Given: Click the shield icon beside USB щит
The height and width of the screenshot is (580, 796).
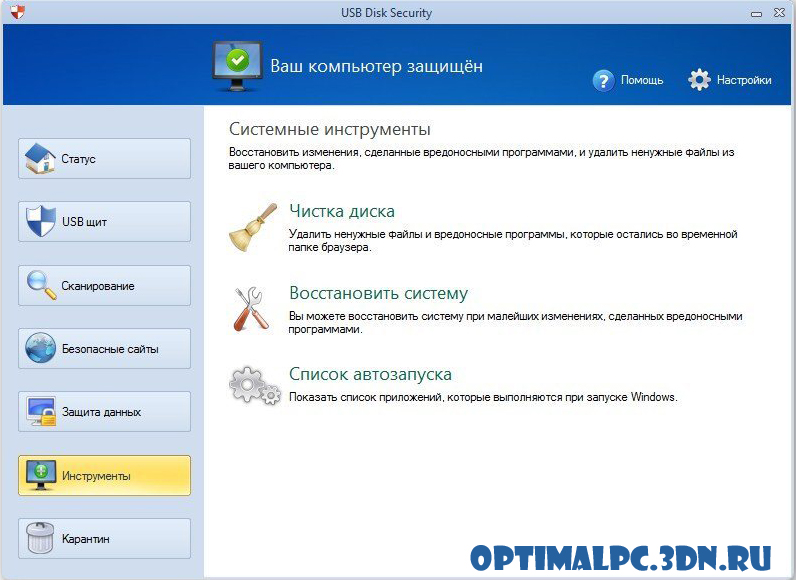Looking at the screenshot, I should (41, 221).
